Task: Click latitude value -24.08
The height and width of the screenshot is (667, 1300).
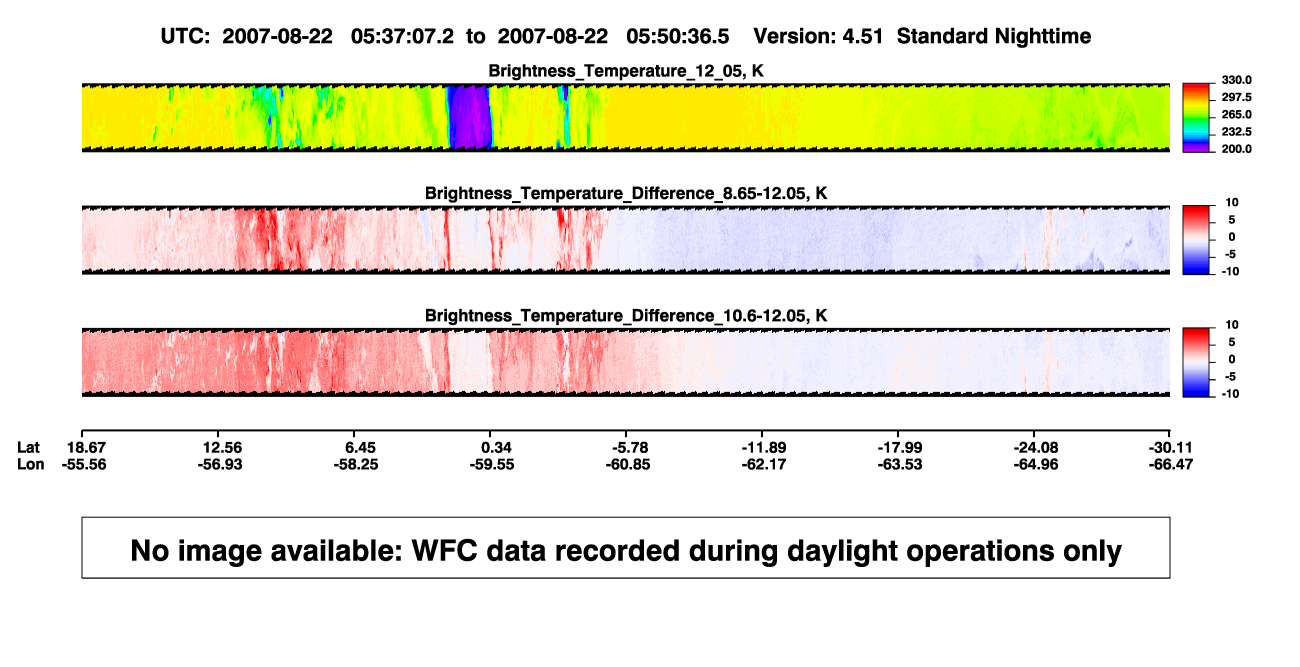Action: (x=1035, y=446)
